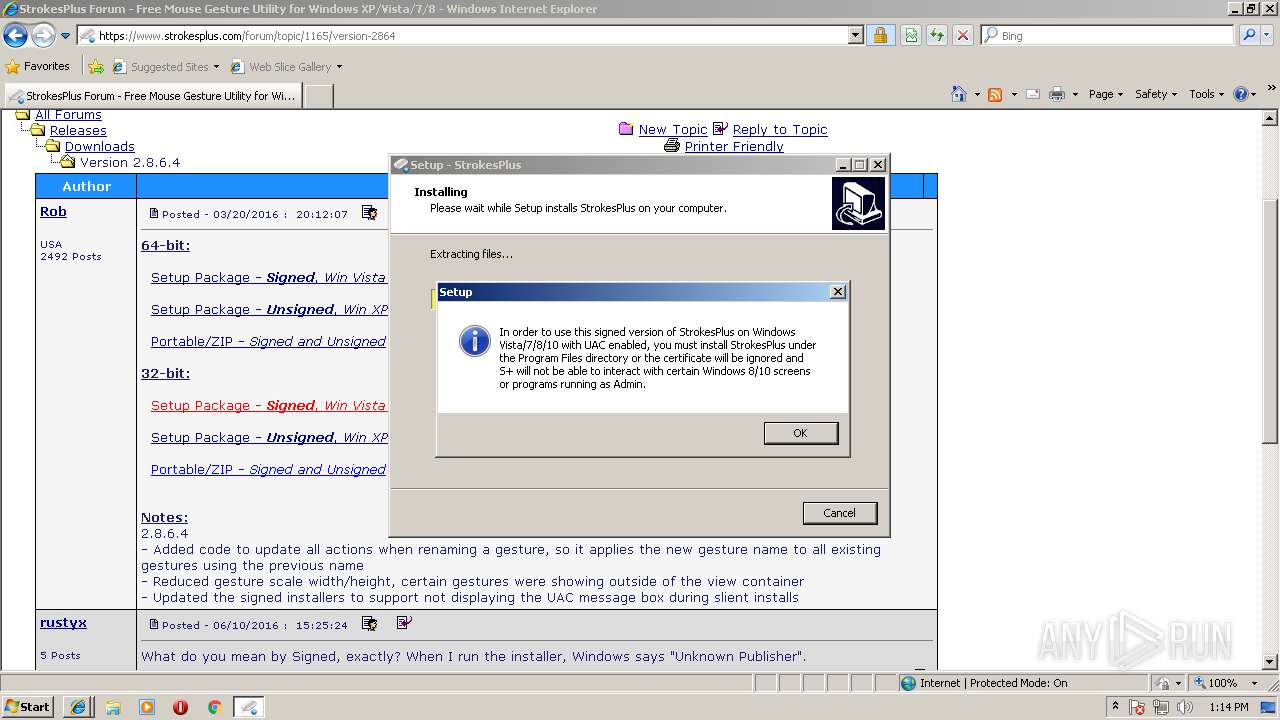Open the Downloads forum link
Viewport: 1280px width, 720px height.
99,146
